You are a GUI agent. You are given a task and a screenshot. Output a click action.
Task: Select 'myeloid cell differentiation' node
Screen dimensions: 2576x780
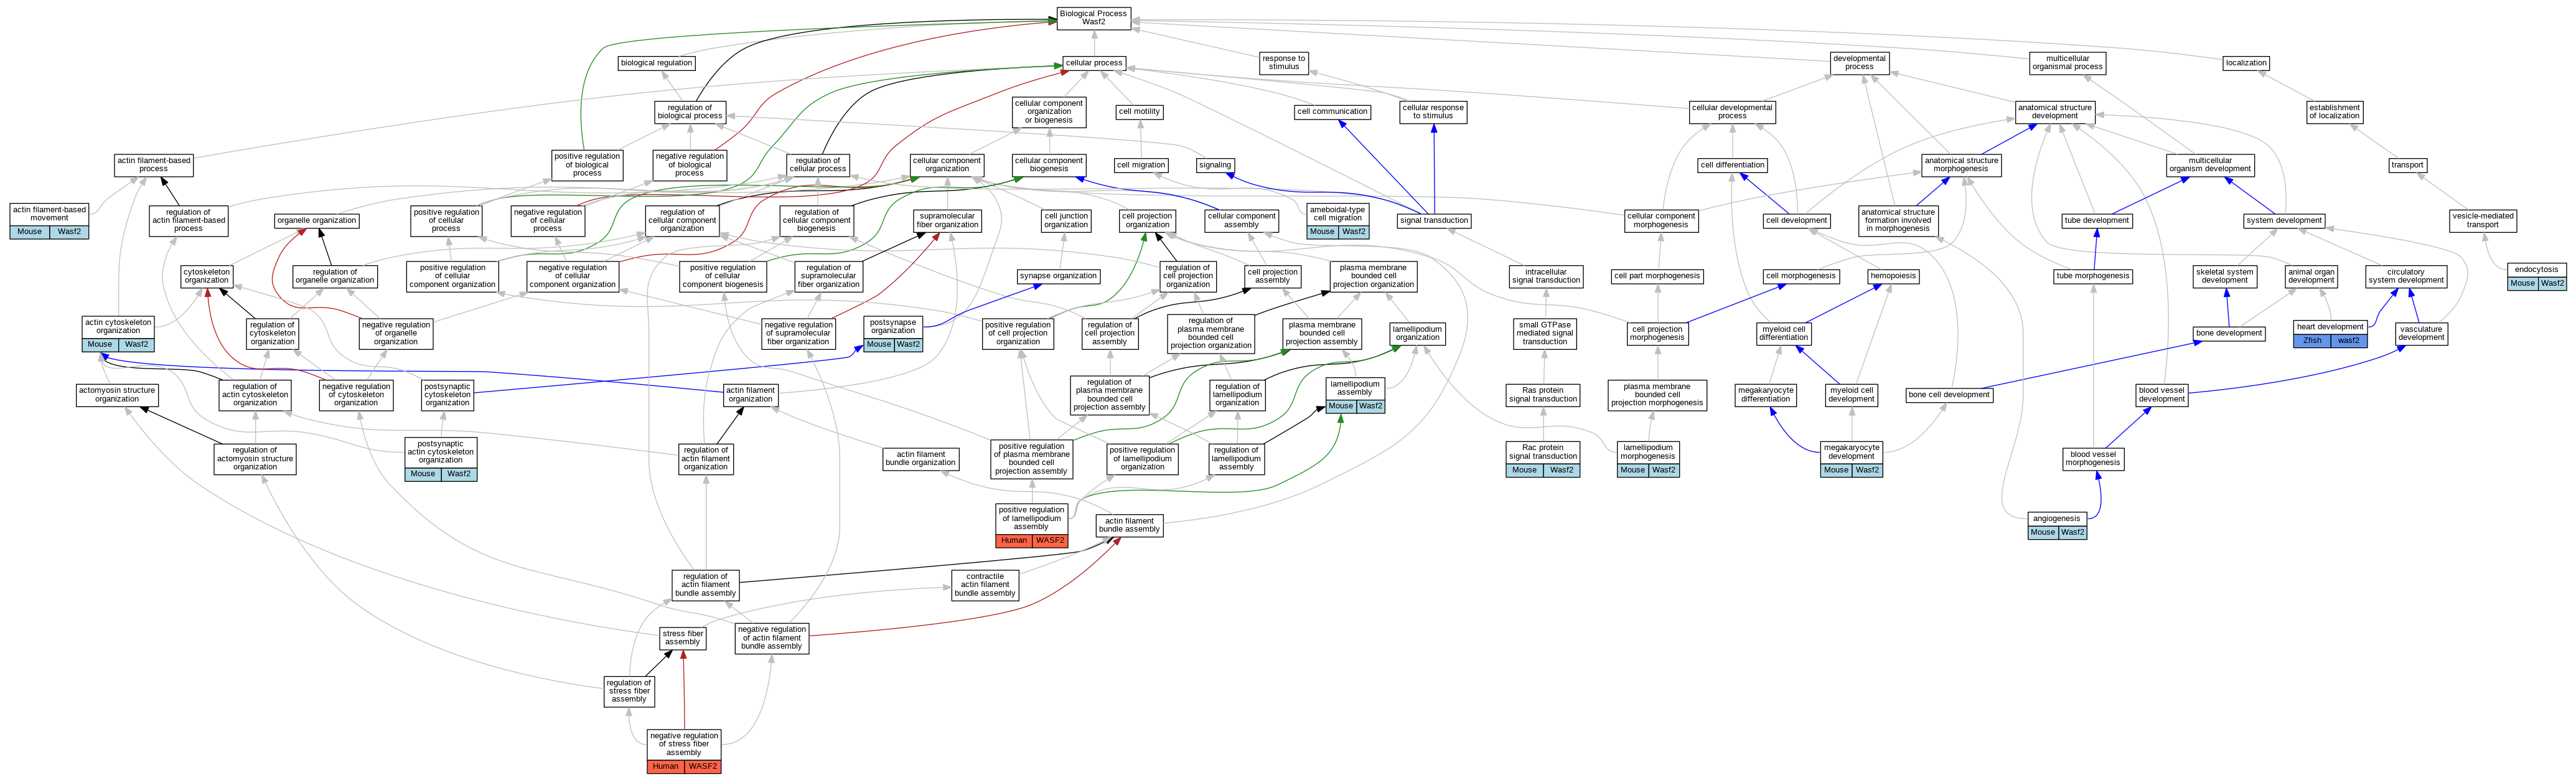coord(1783,333)
